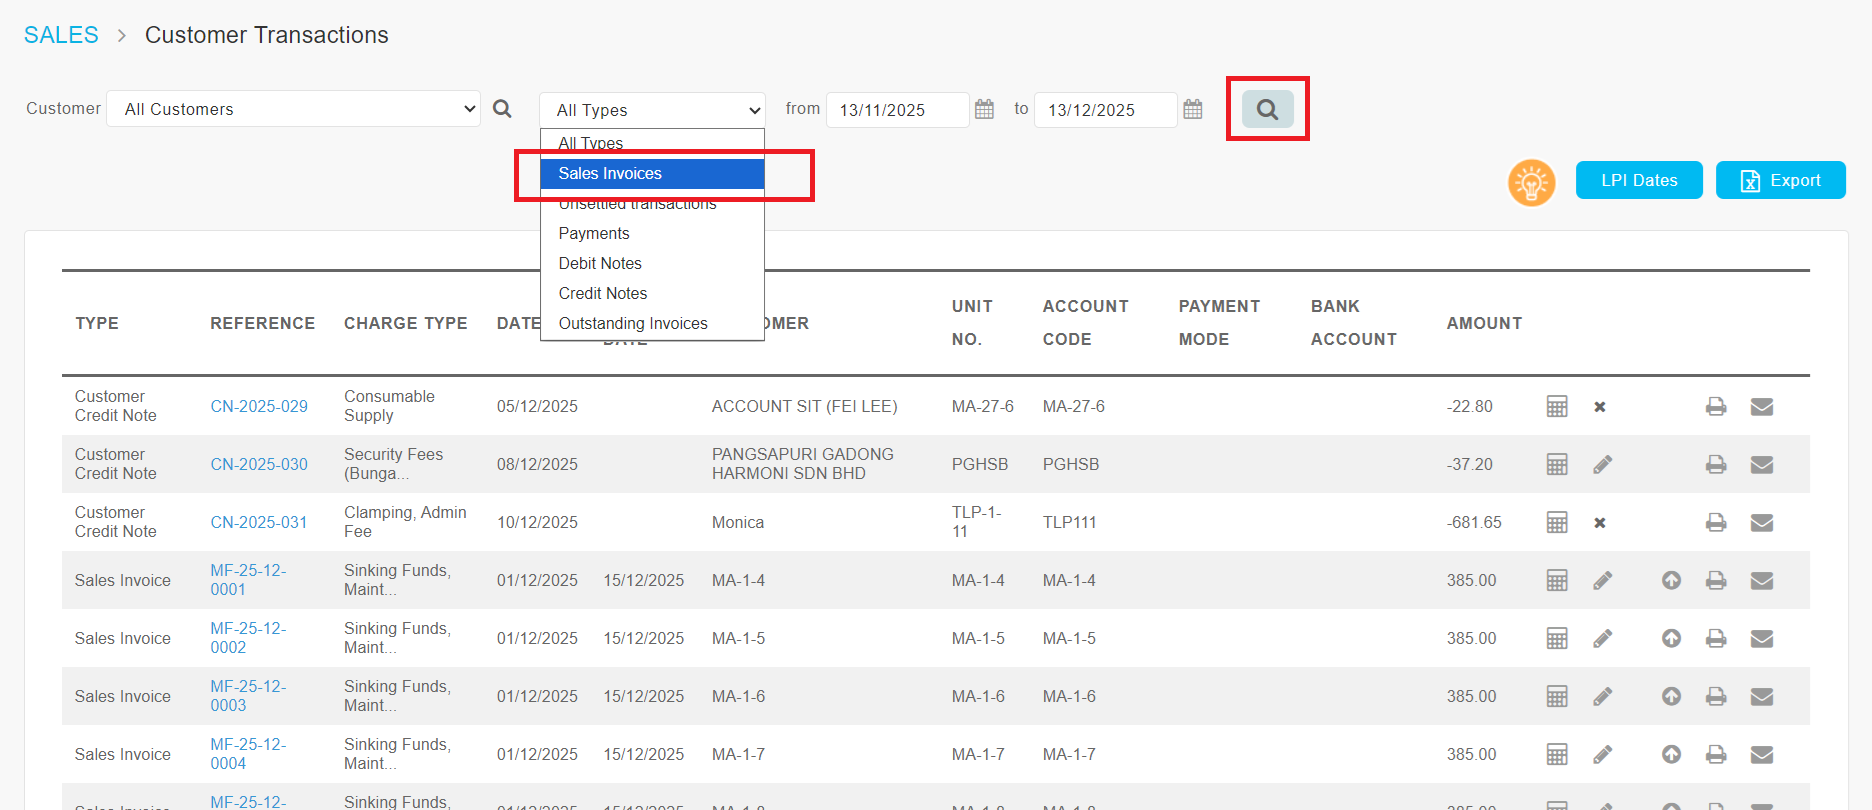The width and height of the screenshot is (1872, 810).
Task: Edit the MF-25-12-0001 sales invoice
Action: pyautogui.click(x=1602, y=580)
